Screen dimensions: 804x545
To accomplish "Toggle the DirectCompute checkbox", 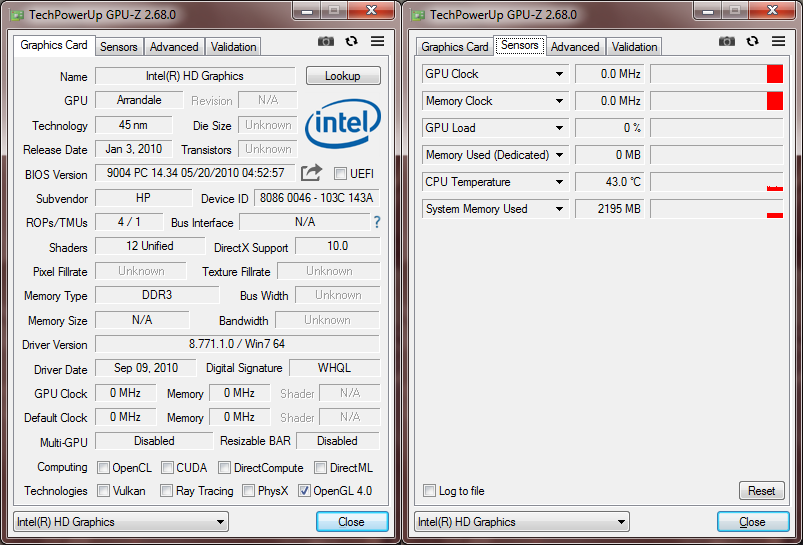I will click(x=224, y=468).
